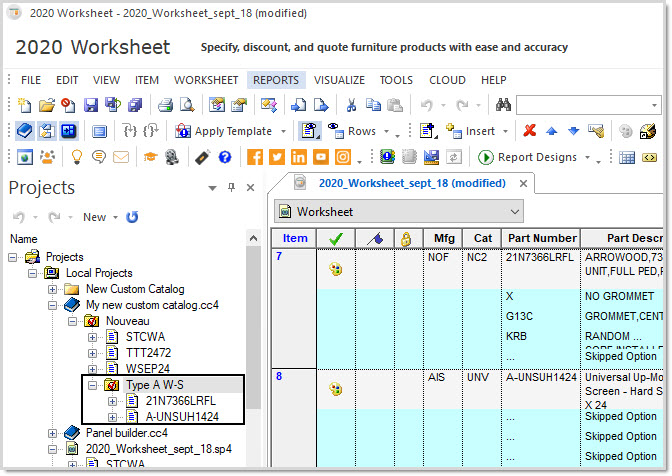Select the Nouveau folder in tree
Screen dimensions: 672x476
point(128,321)
